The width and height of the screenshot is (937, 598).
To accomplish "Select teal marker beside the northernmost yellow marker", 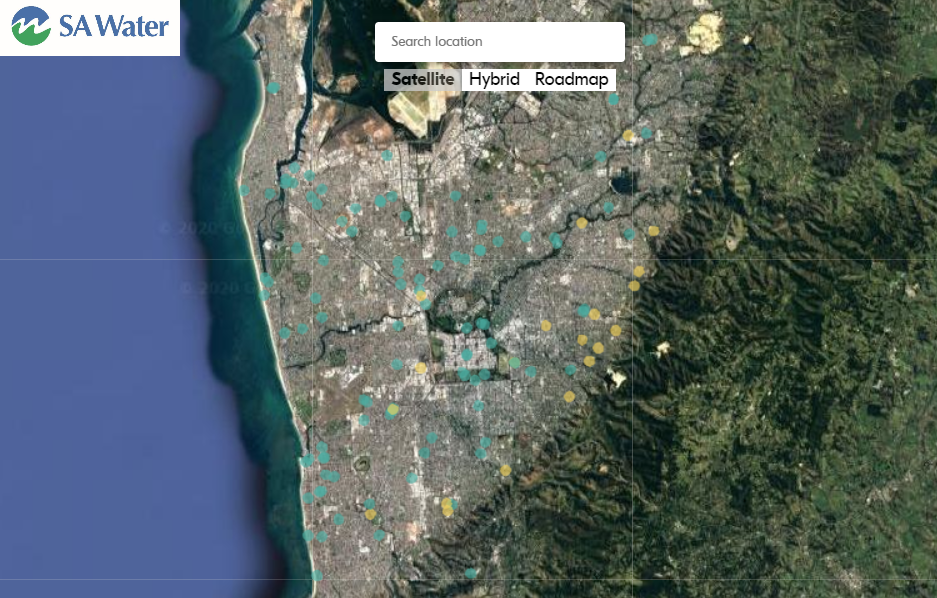I will tap(646, 133).
